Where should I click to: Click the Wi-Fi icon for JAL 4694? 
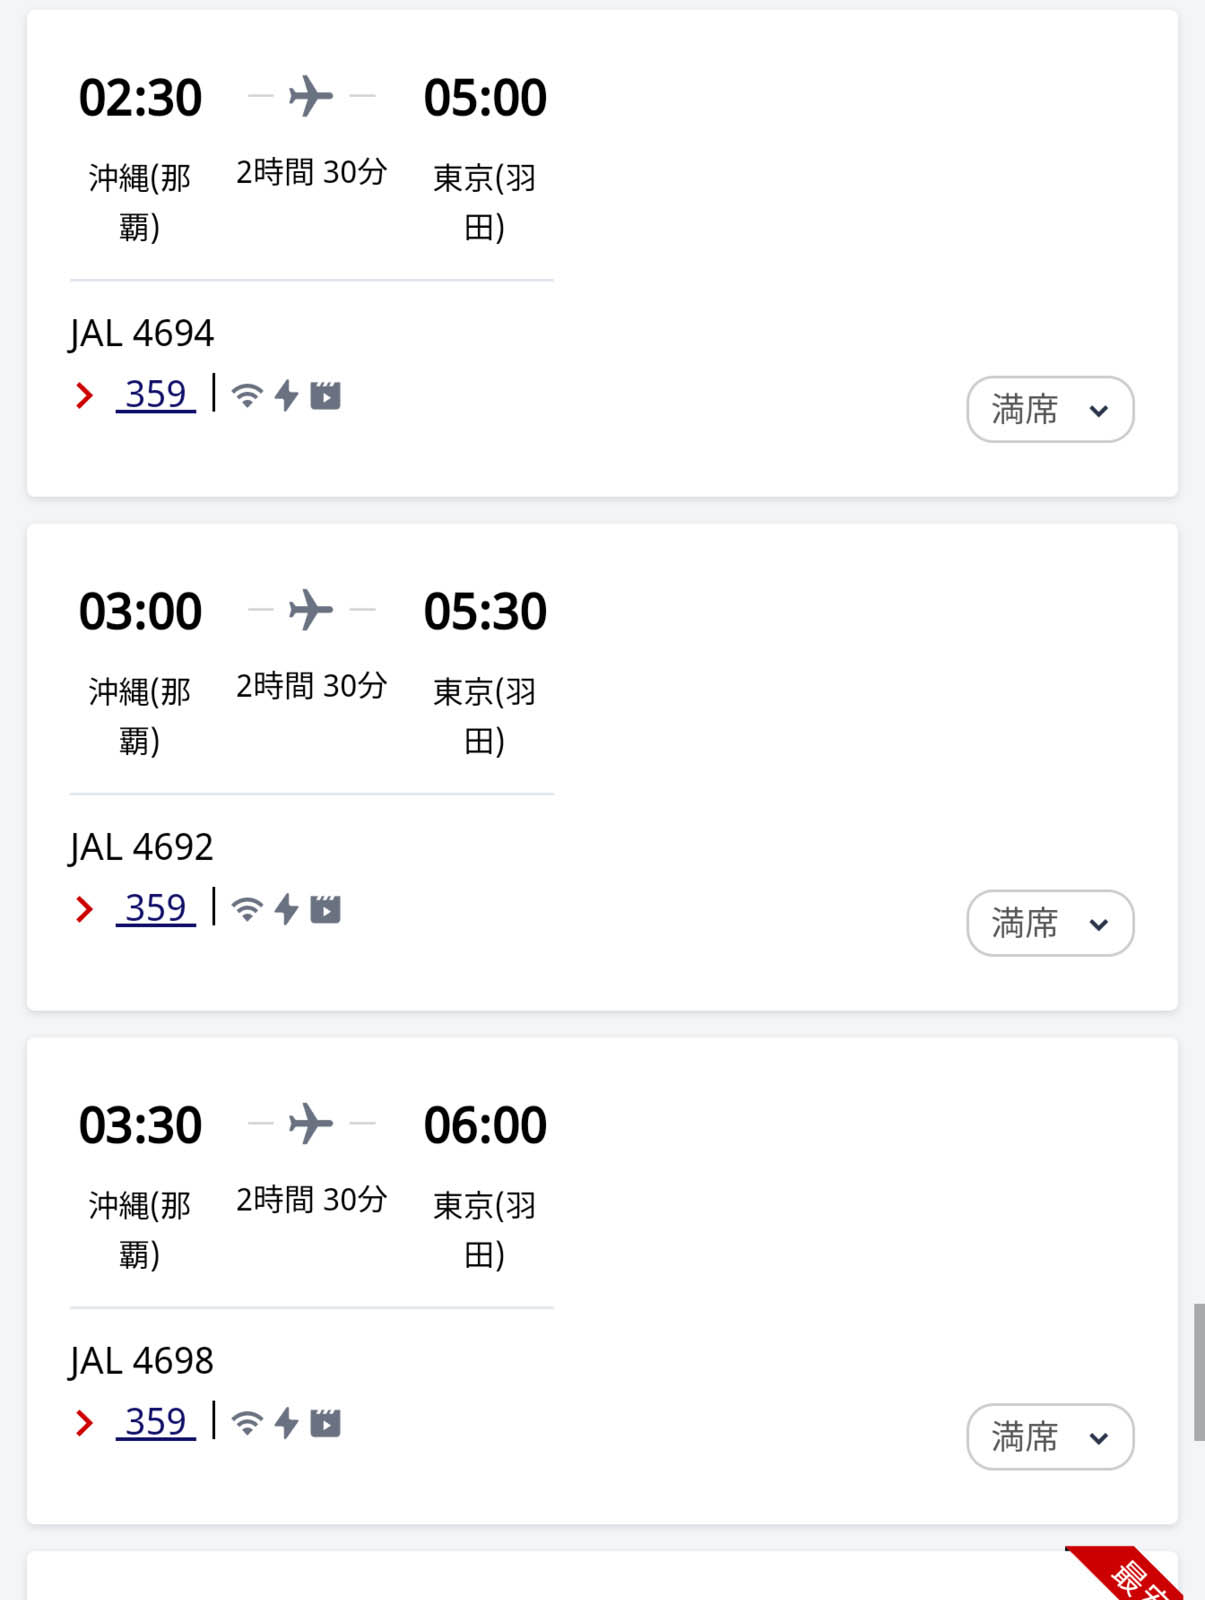coord(247,396)
